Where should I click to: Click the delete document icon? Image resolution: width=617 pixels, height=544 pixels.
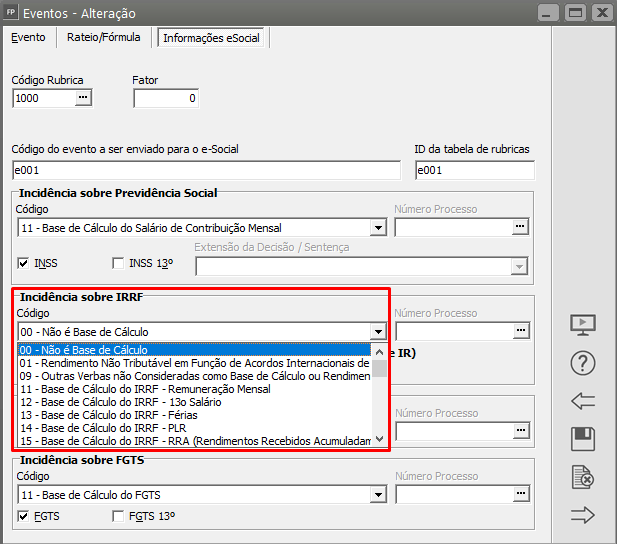(x=583, y=477)
